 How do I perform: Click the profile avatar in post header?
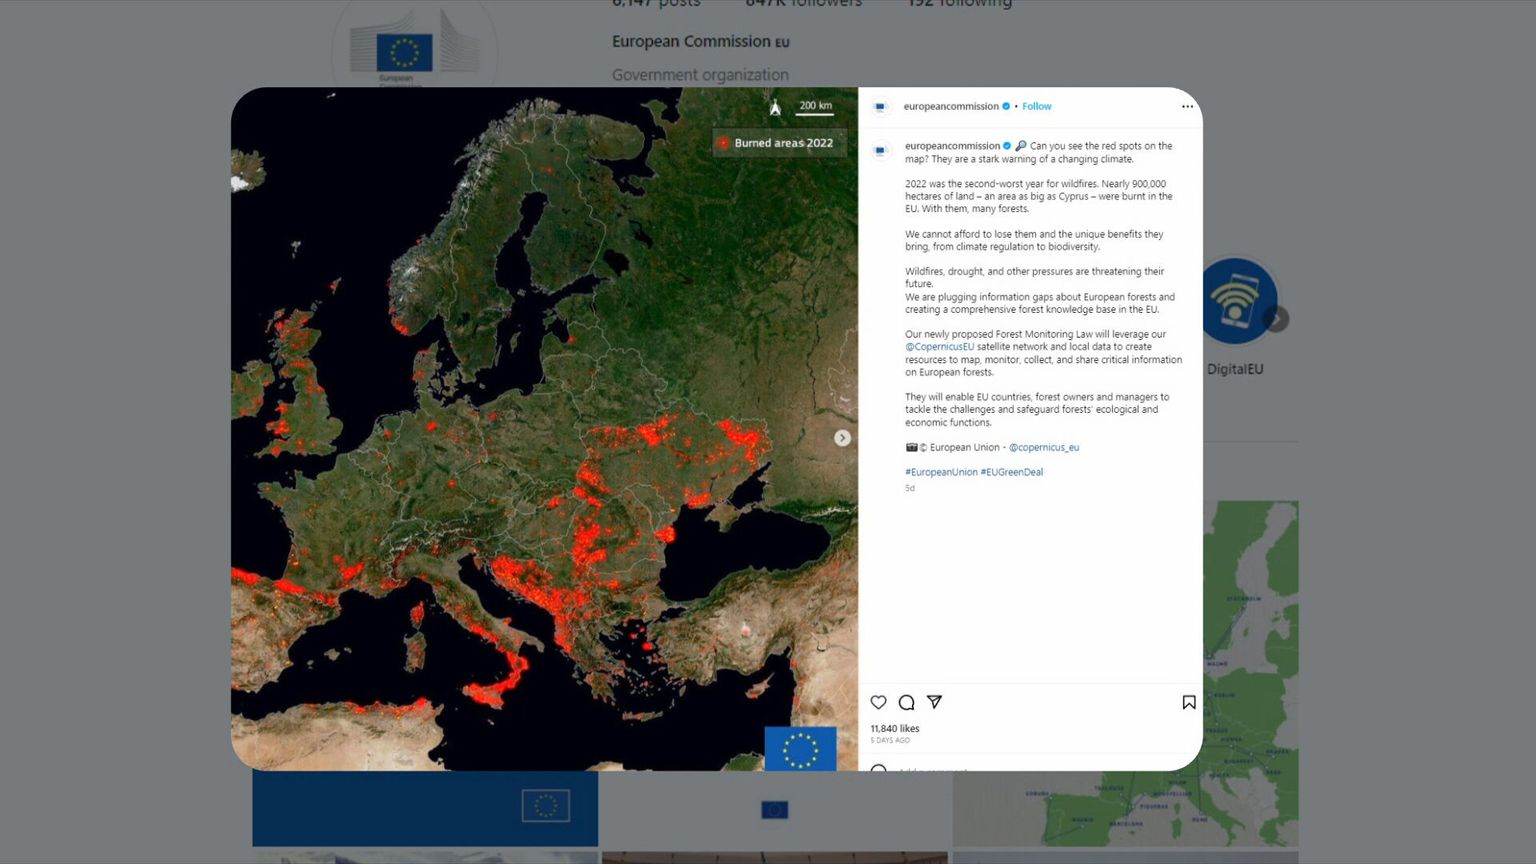pyautogui.click(x=880, y=107)
